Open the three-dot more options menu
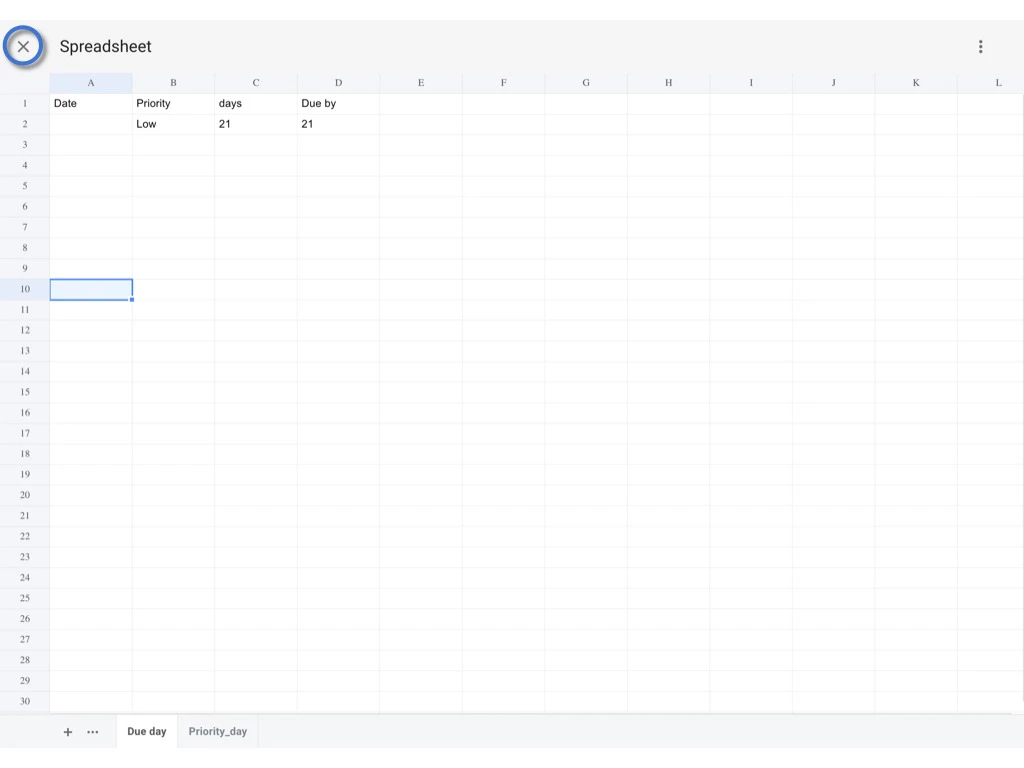Image resolution: width=1024 pixels, height=768 pixels. 980,46
